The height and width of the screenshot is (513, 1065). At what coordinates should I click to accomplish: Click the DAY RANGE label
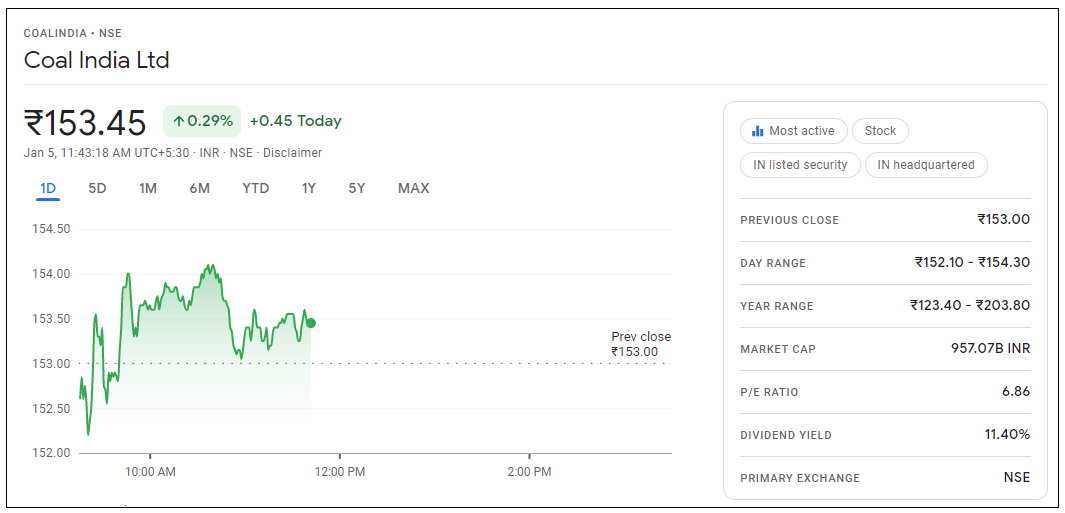point(773,263)
